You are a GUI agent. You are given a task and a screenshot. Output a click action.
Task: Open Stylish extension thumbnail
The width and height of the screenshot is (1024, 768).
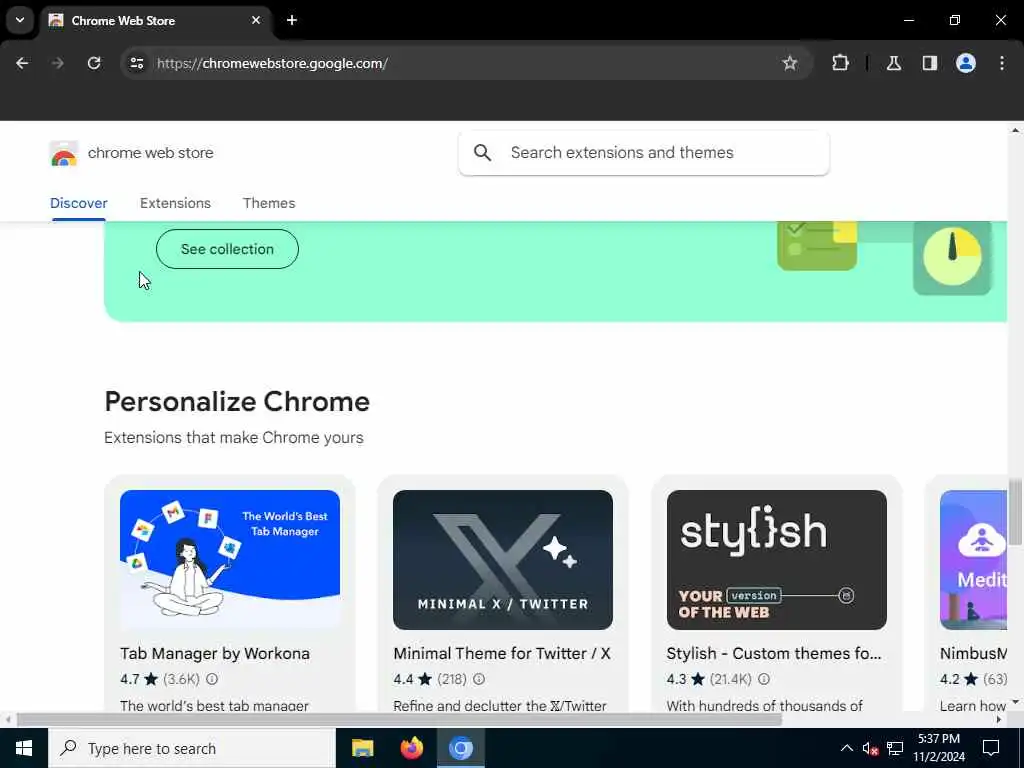point(776,560)
